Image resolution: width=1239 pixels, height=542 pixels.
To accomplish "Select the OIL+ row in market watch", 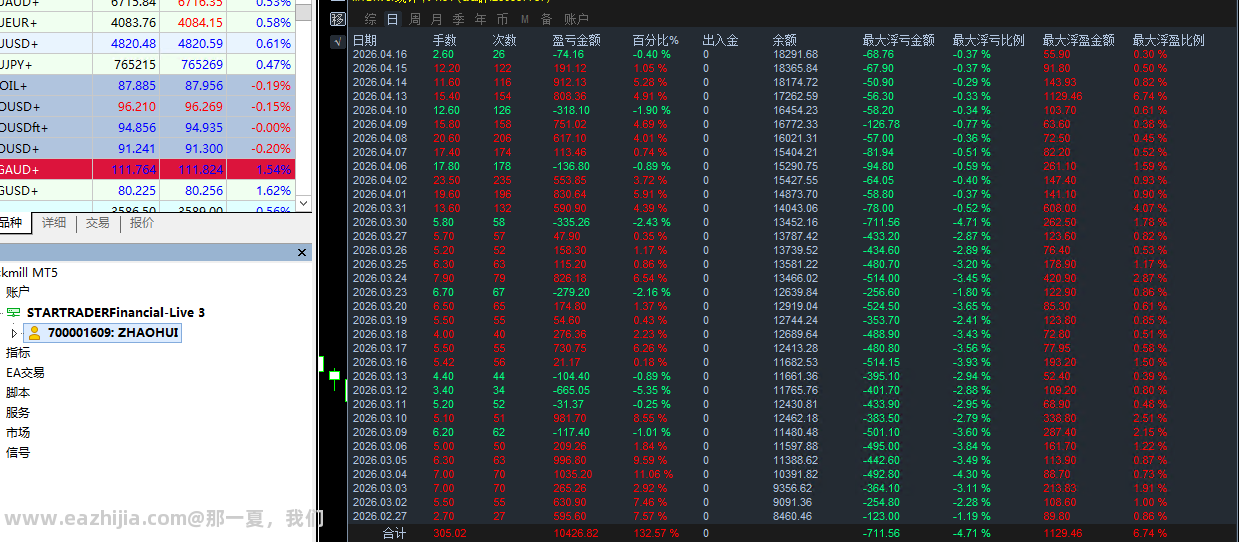I will click(148, 86).
